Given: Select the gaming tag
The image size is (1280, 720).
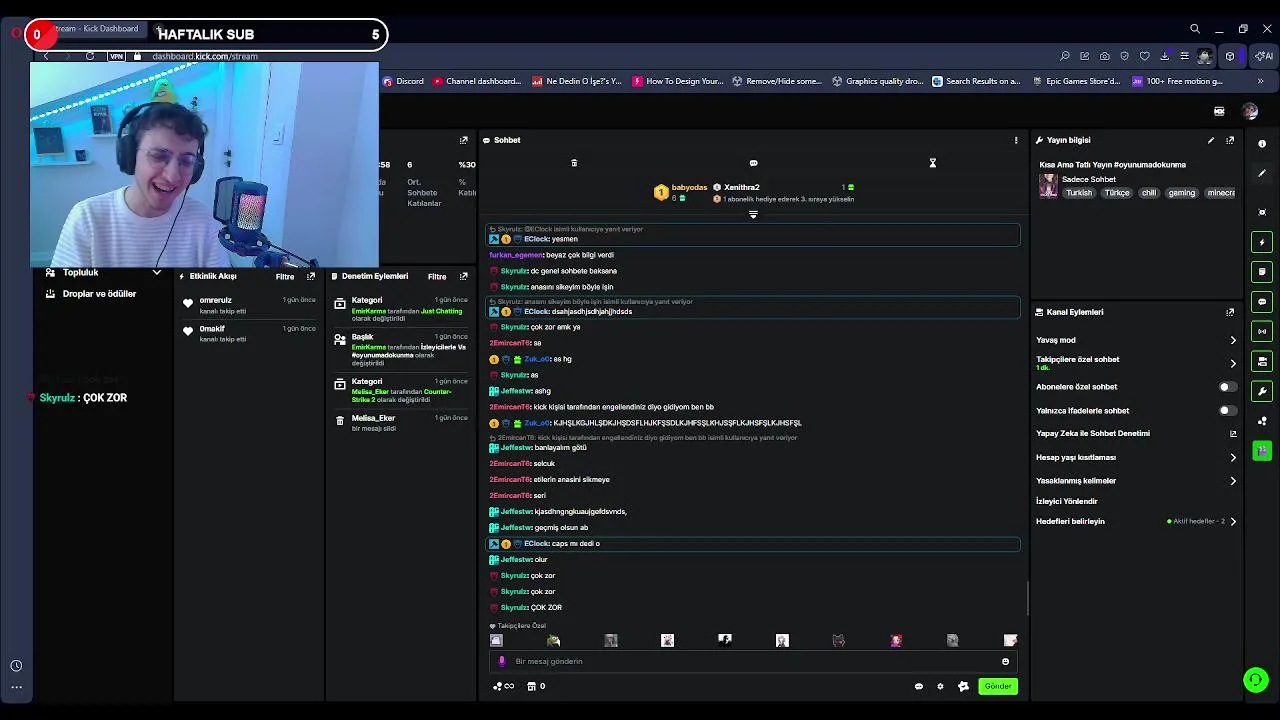Looking at the screenshot, I should [1181, 193].
